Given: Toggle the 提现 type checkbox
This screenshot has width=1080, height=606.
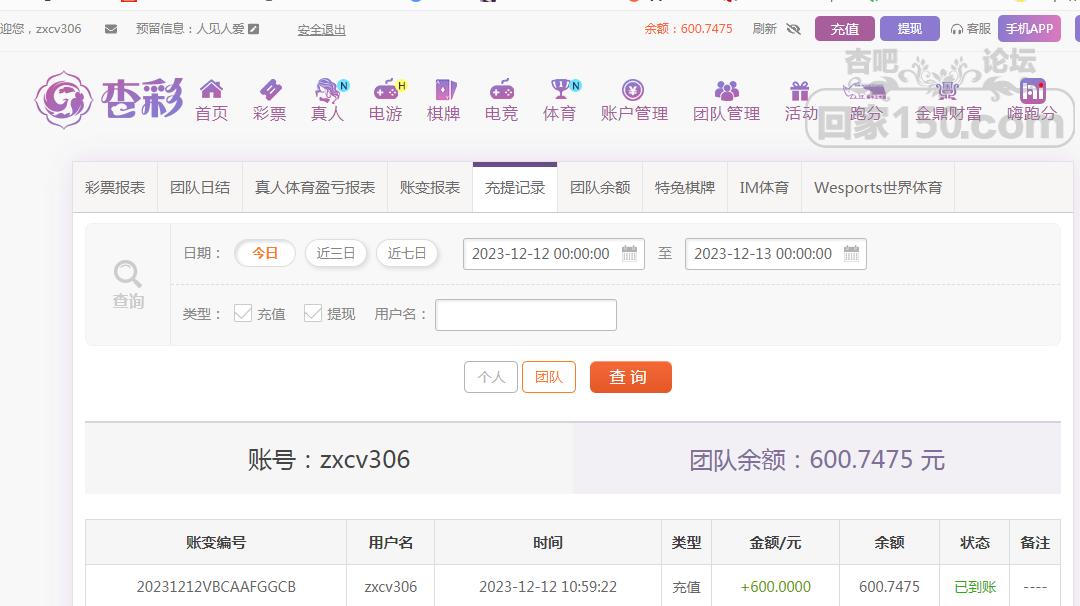Looking at the screenshot, I should pyautogui.click(x=313, y=313).
